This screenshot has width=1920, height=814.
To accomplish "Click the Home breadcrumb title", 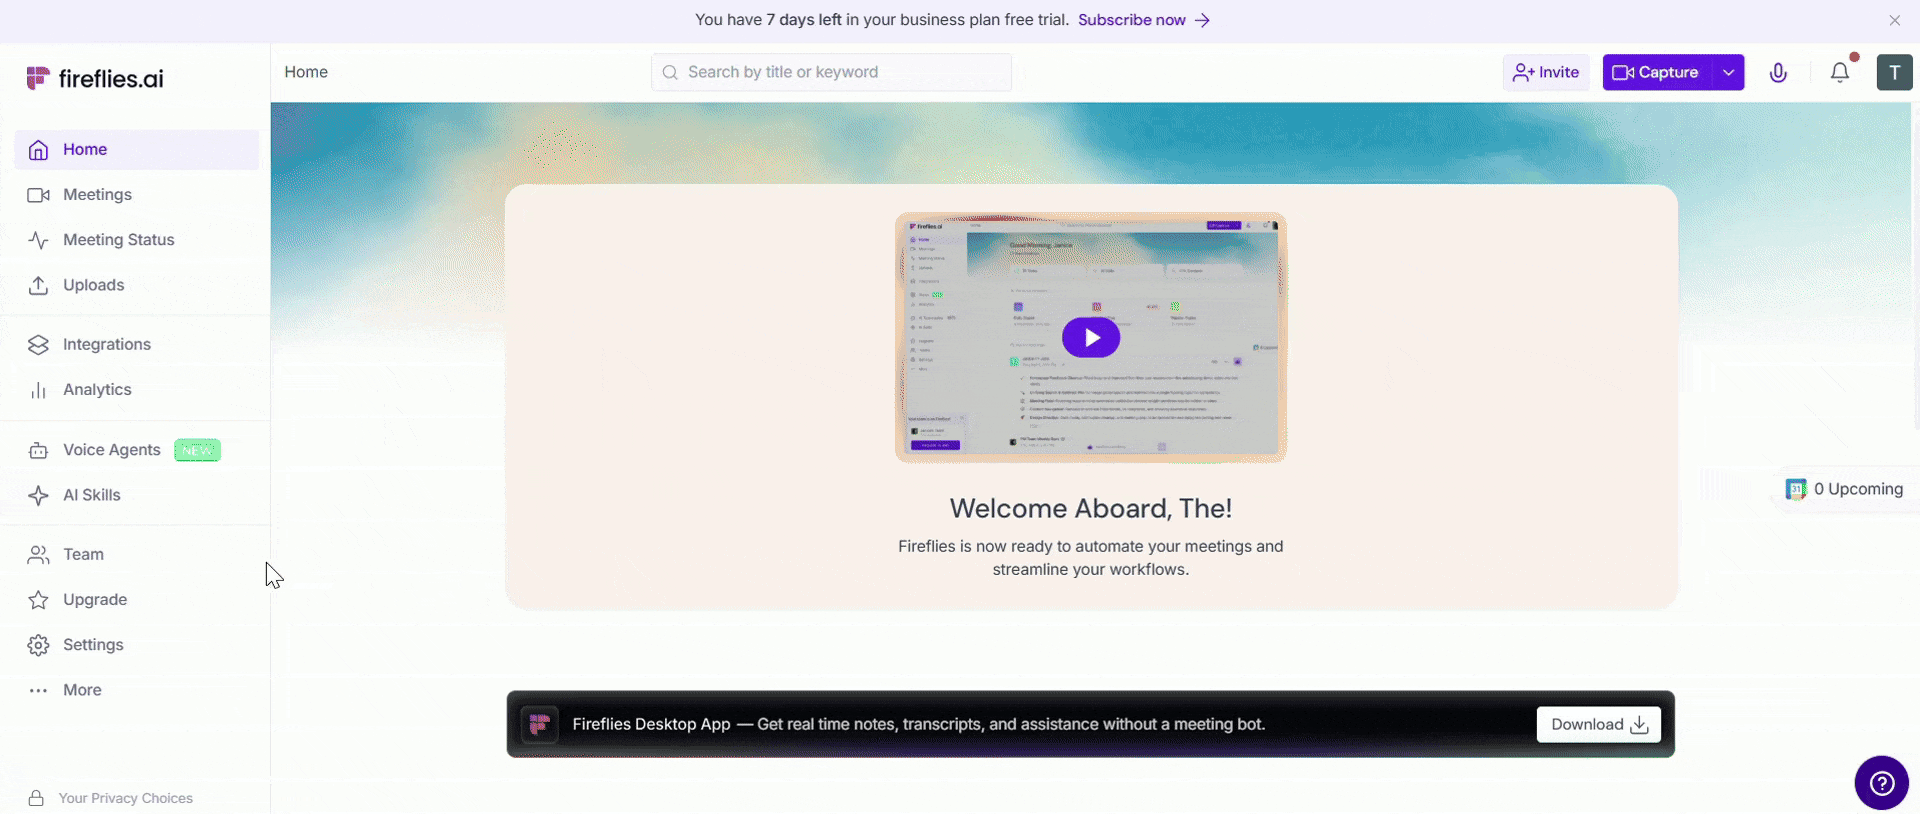I will point(306,72).
